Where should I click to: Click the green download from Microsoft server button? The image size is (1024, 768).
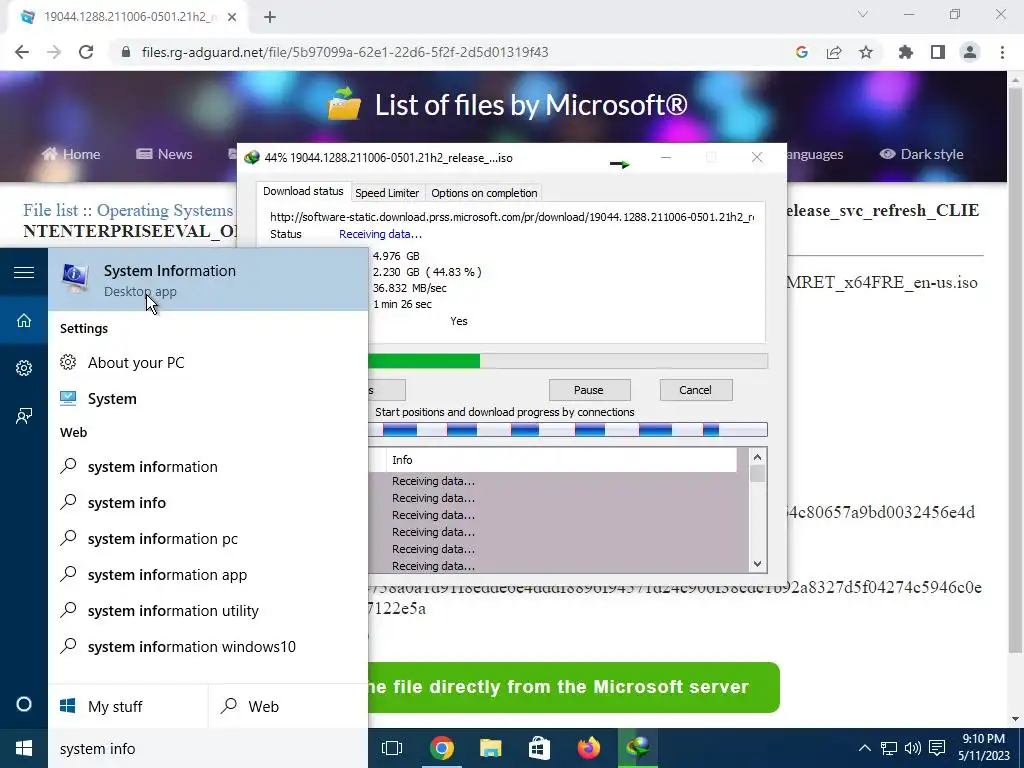[x=574, y=687]
